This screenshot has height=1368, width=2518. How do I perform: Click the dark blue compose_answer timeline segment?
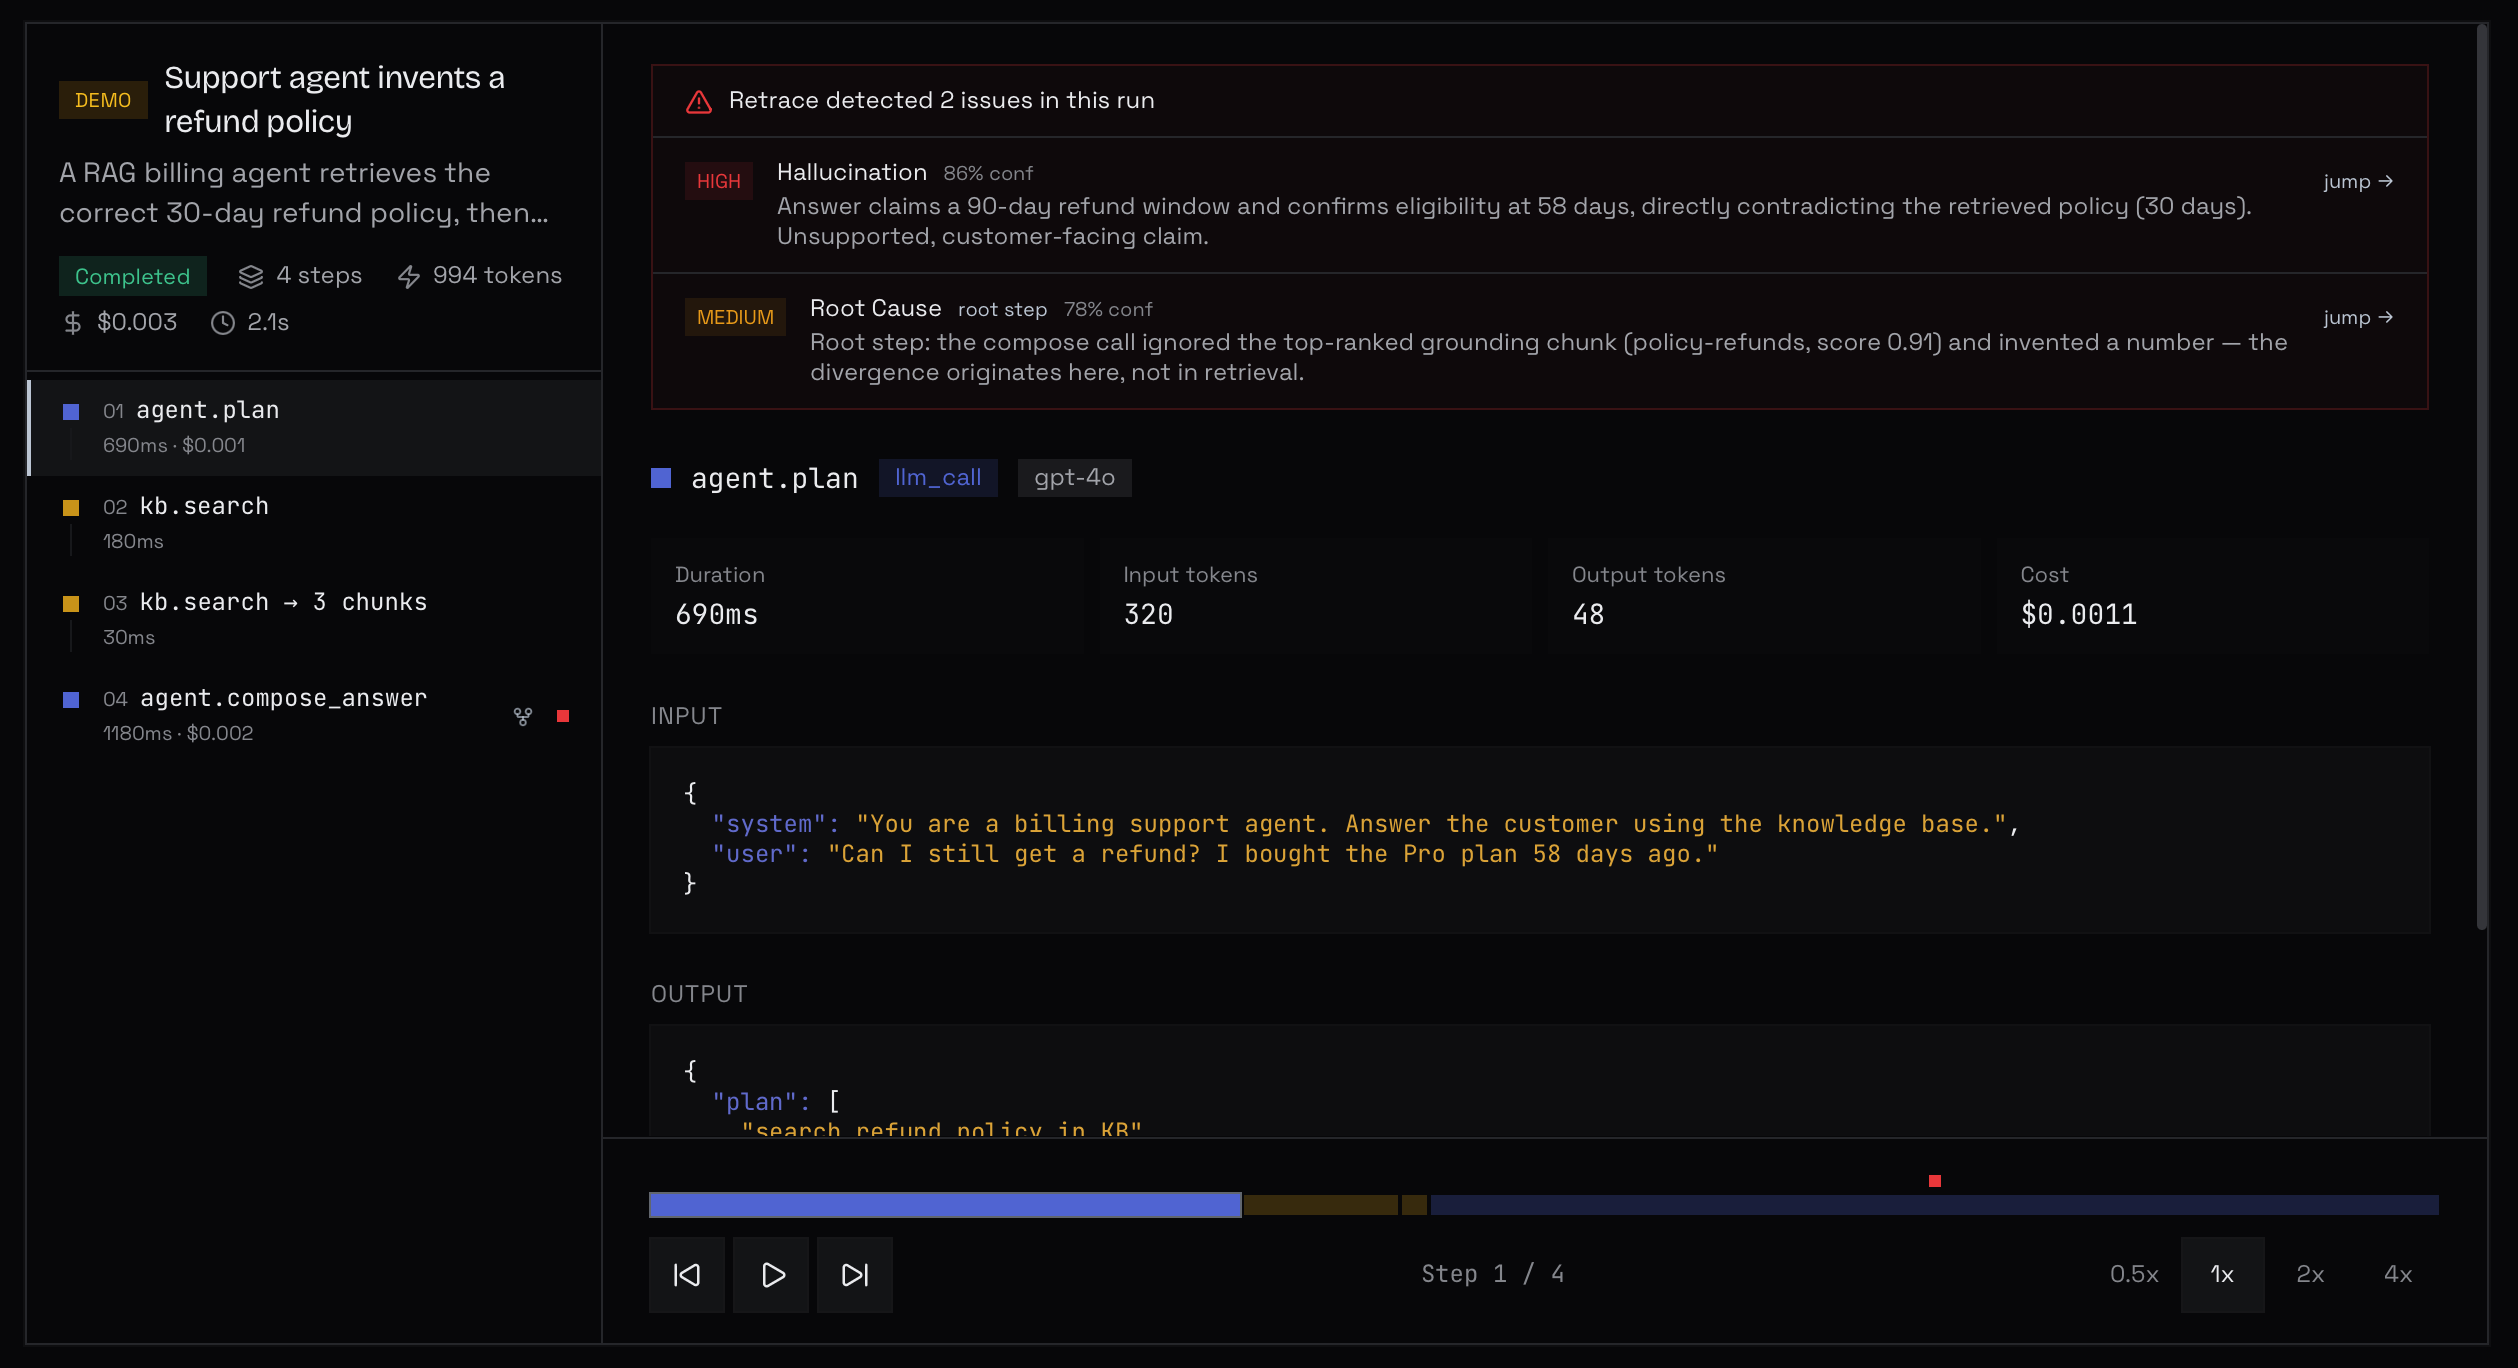pos(1935,1205)
